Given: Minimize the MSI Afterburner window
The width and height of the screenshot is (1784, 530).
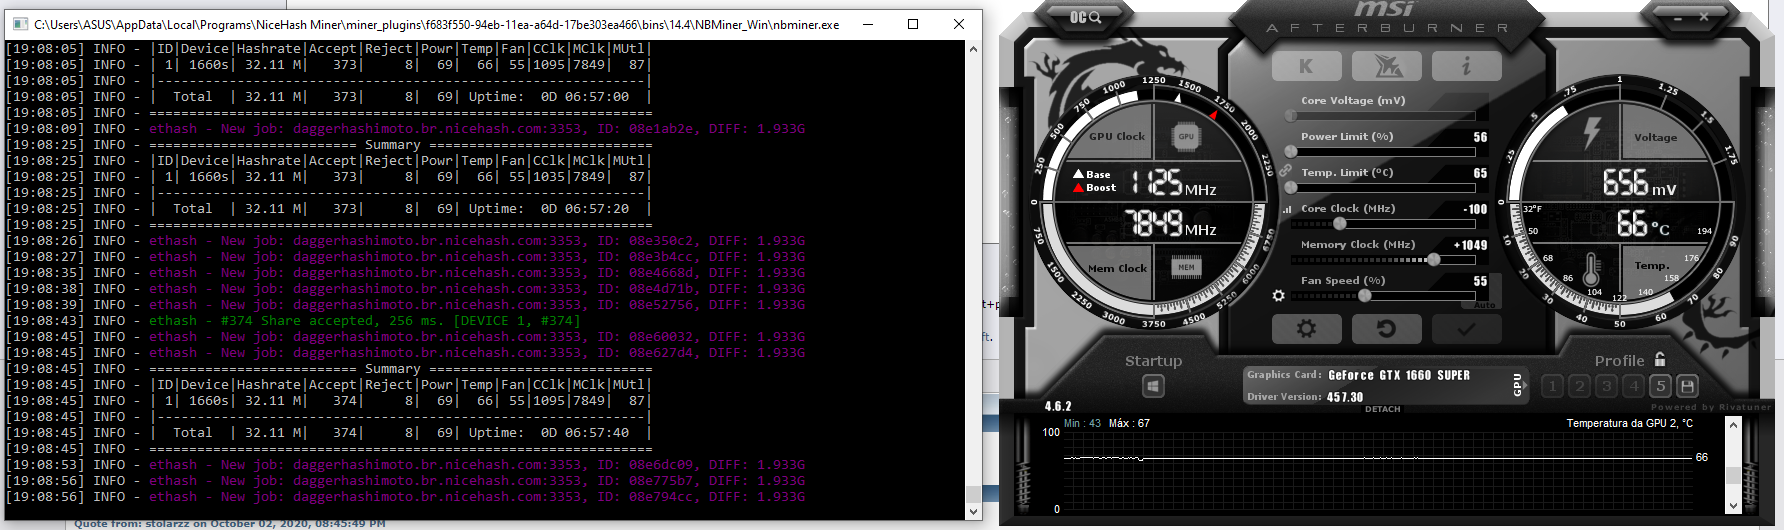Looking at the screenshot, I should click(1677, 17).
